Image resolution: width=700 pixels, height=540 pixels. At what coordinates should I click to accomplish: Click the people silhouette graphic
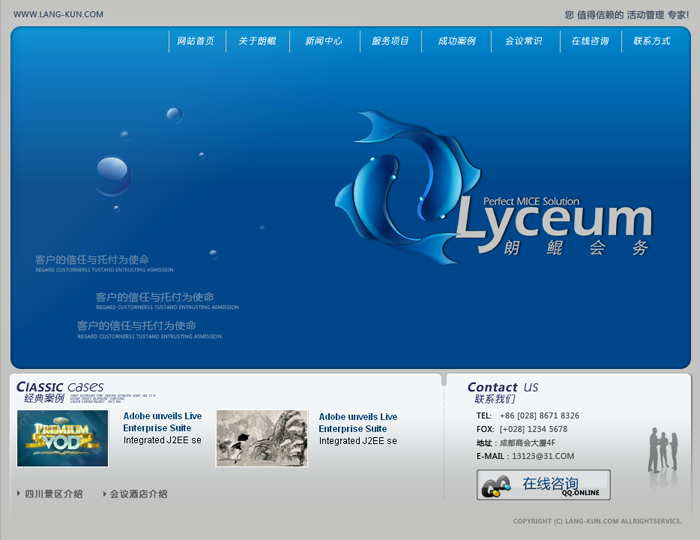663,450
